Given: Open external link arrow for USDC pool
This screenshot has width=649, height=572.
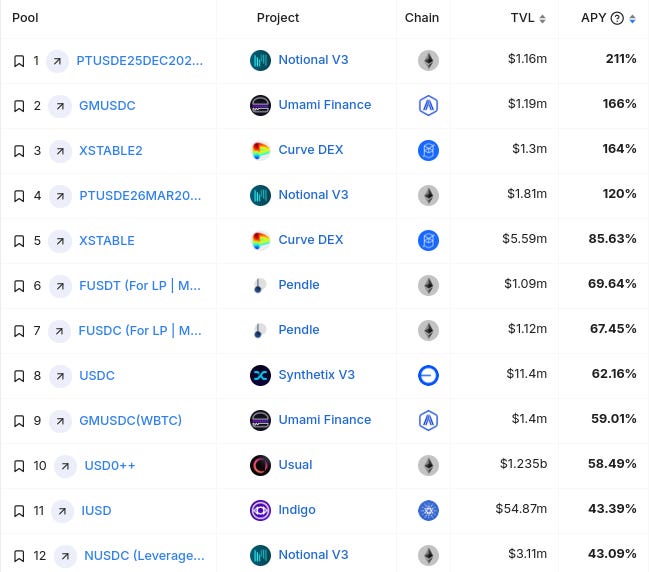Looking at the screenshot, I should tap(60, 376).
